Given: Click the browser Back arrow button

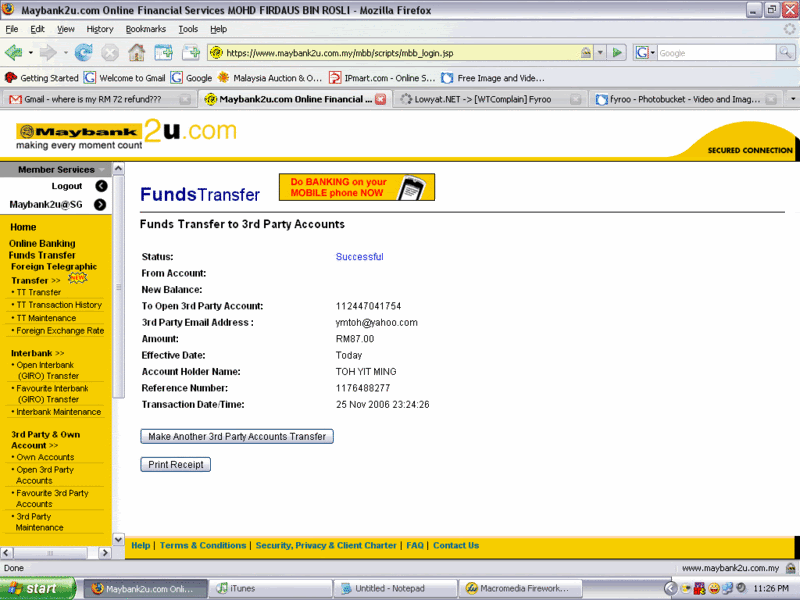Looking at the screenshot, I should [13, 52].
